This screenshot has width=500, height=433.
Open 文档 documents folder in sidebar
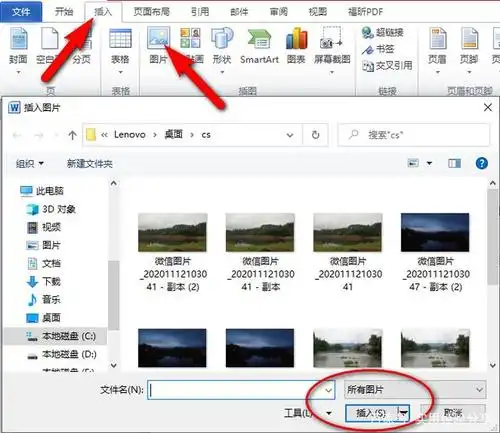pos(43,263)
